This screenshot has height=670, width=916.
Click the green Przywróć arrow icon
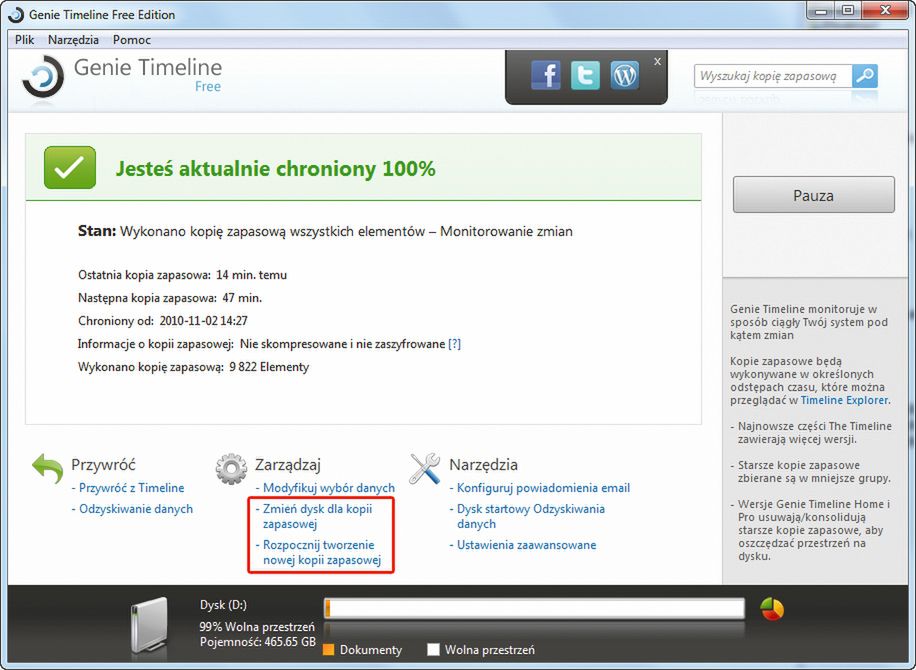47,468
